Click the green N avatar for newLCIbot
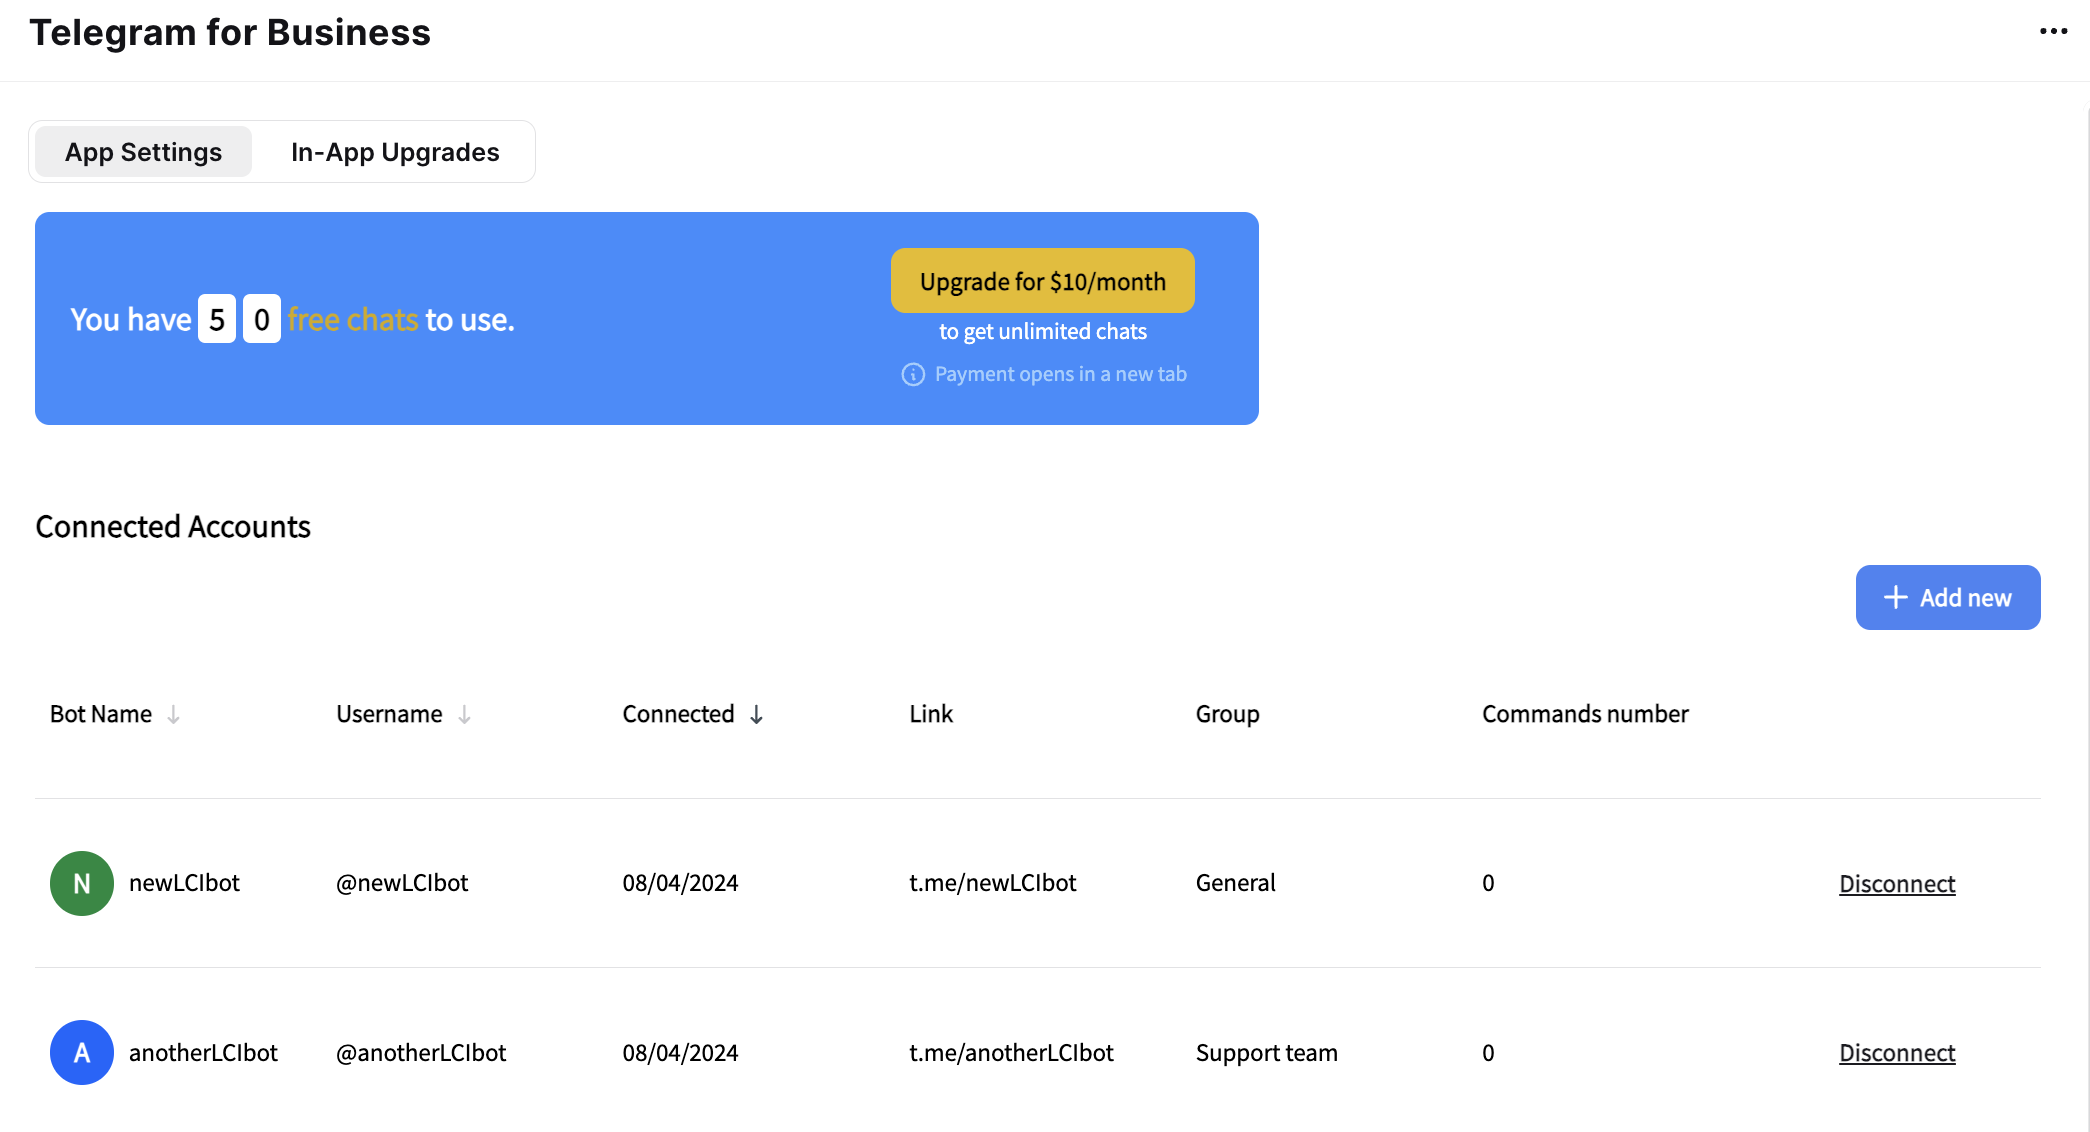2090x1132 pixels. click(x=82, y=883)
